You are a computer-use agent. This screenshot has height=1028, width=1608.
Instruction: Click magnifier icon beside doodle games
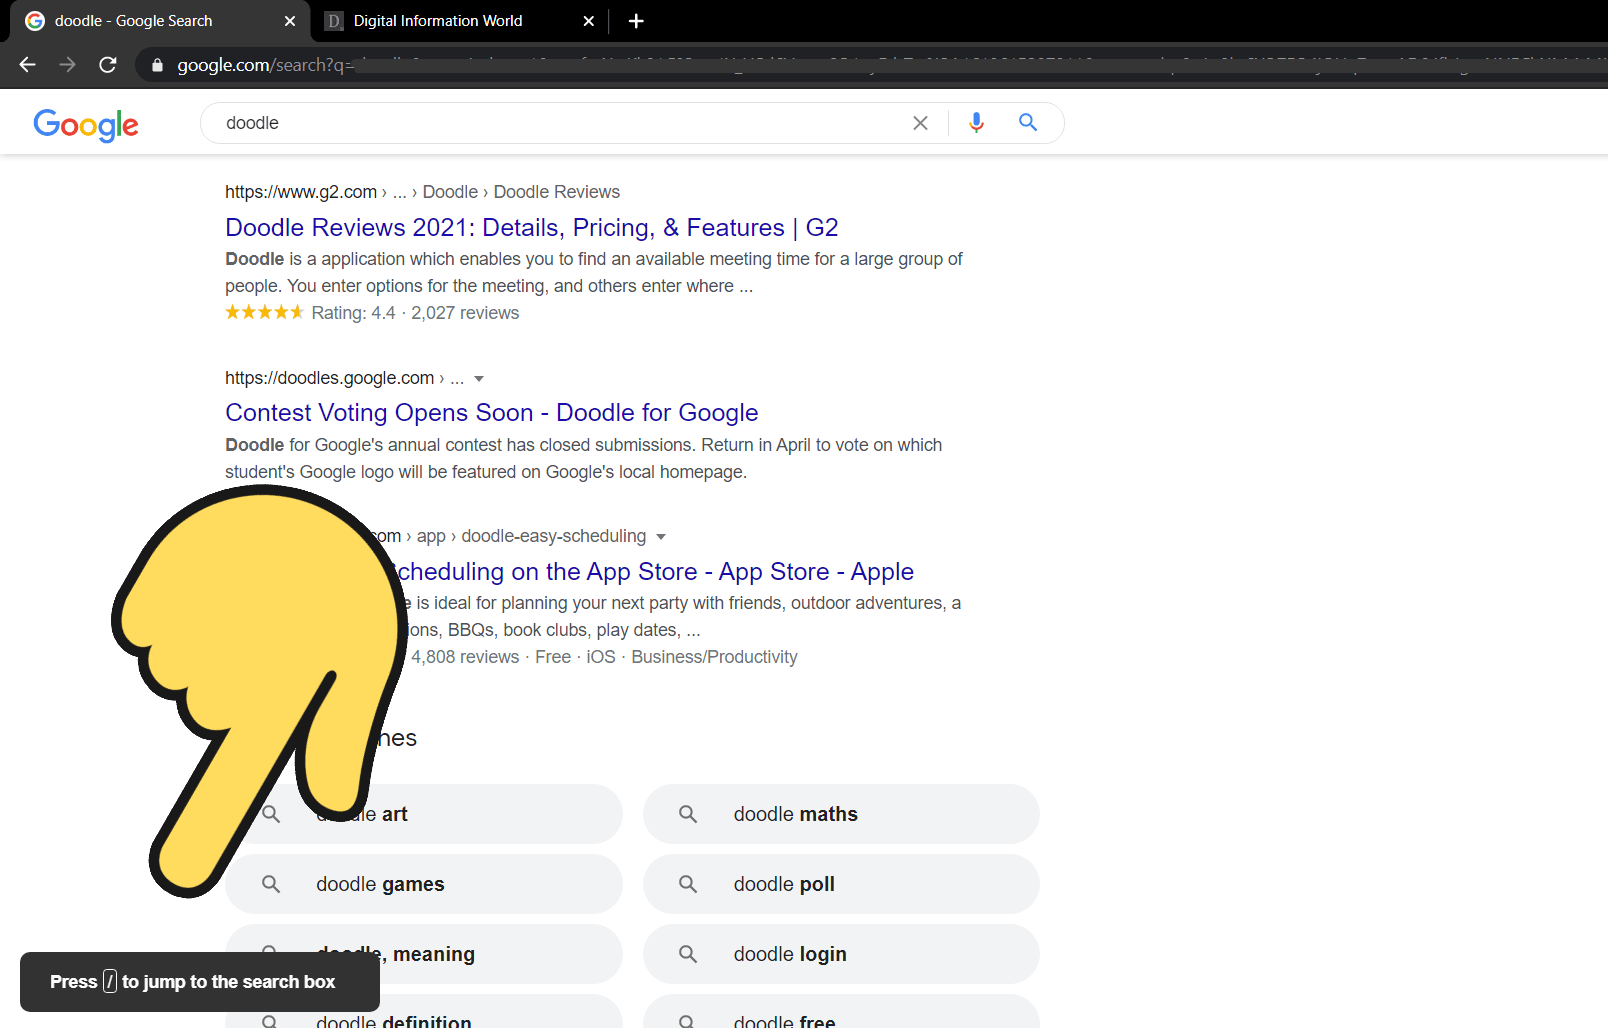(271, 884)
